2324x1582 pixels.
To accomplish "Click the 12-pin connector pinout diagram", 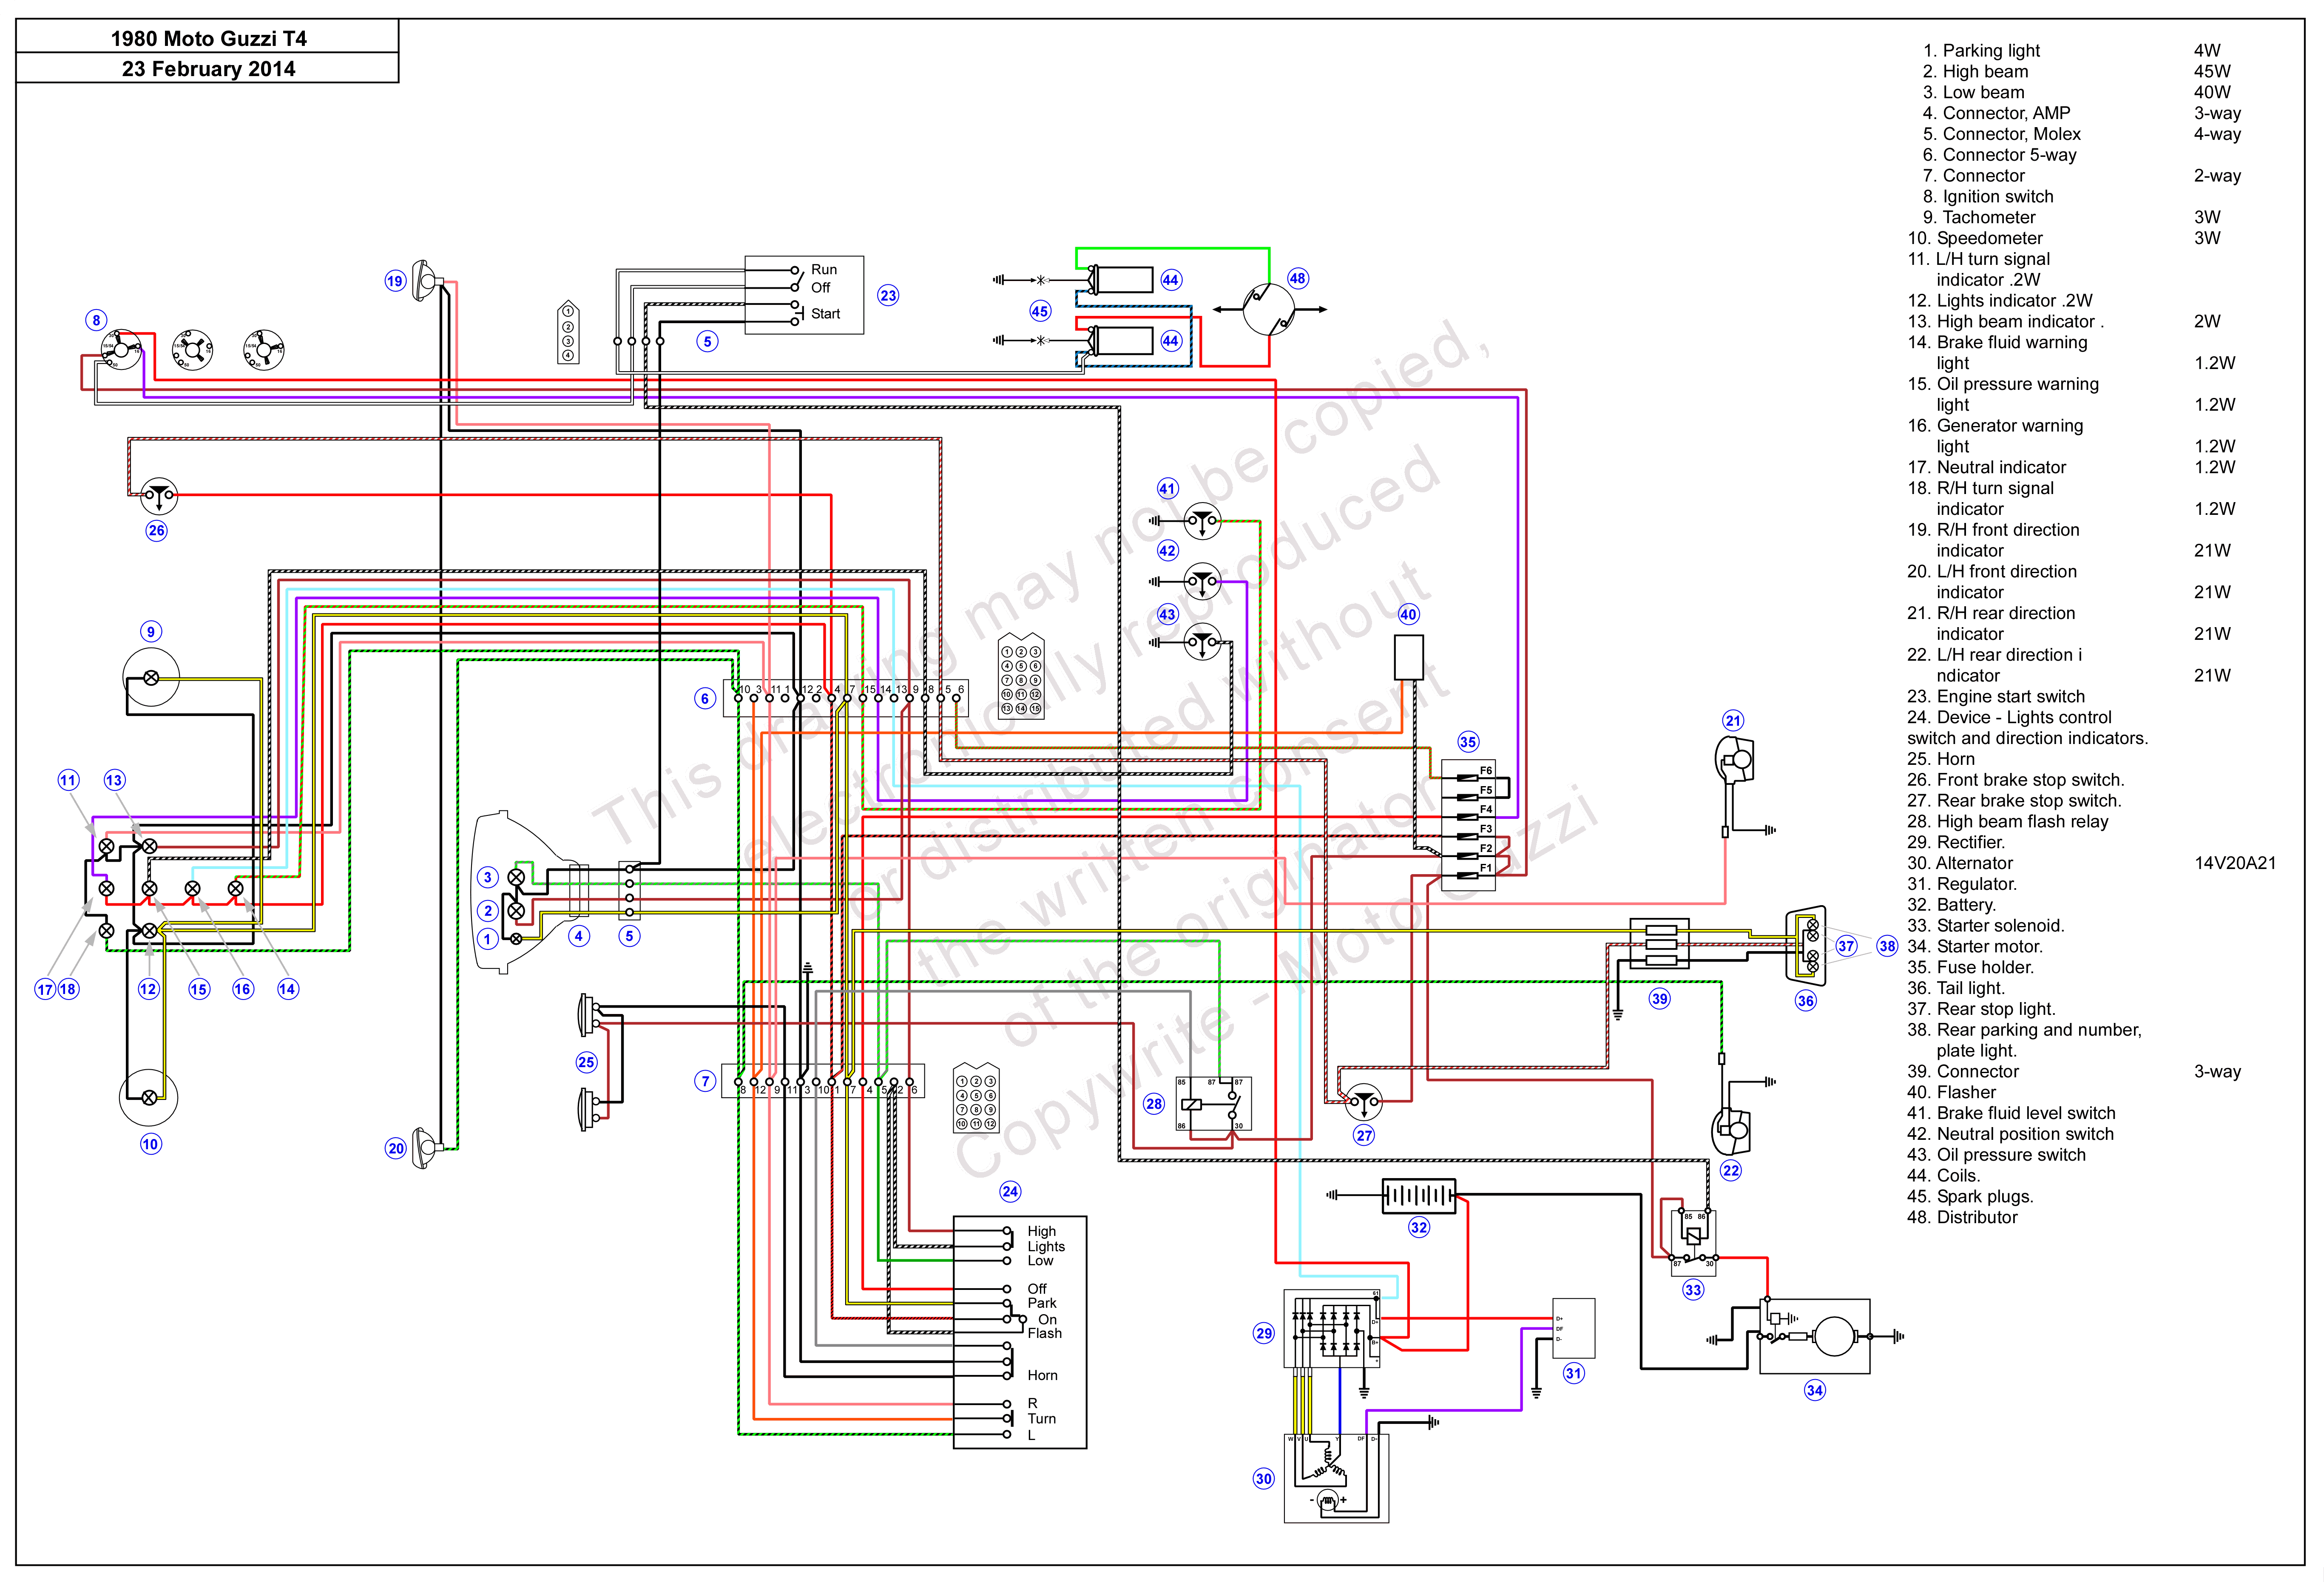I will pos(976,1098).
